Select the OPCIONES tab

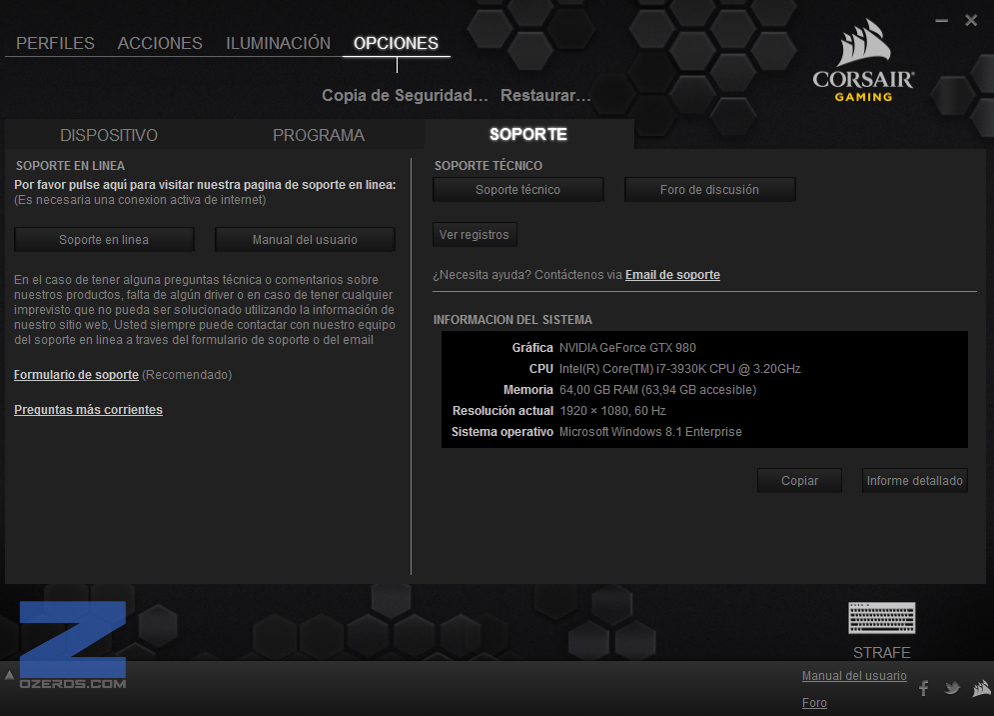pyautogui.click(x=396, y=43)
